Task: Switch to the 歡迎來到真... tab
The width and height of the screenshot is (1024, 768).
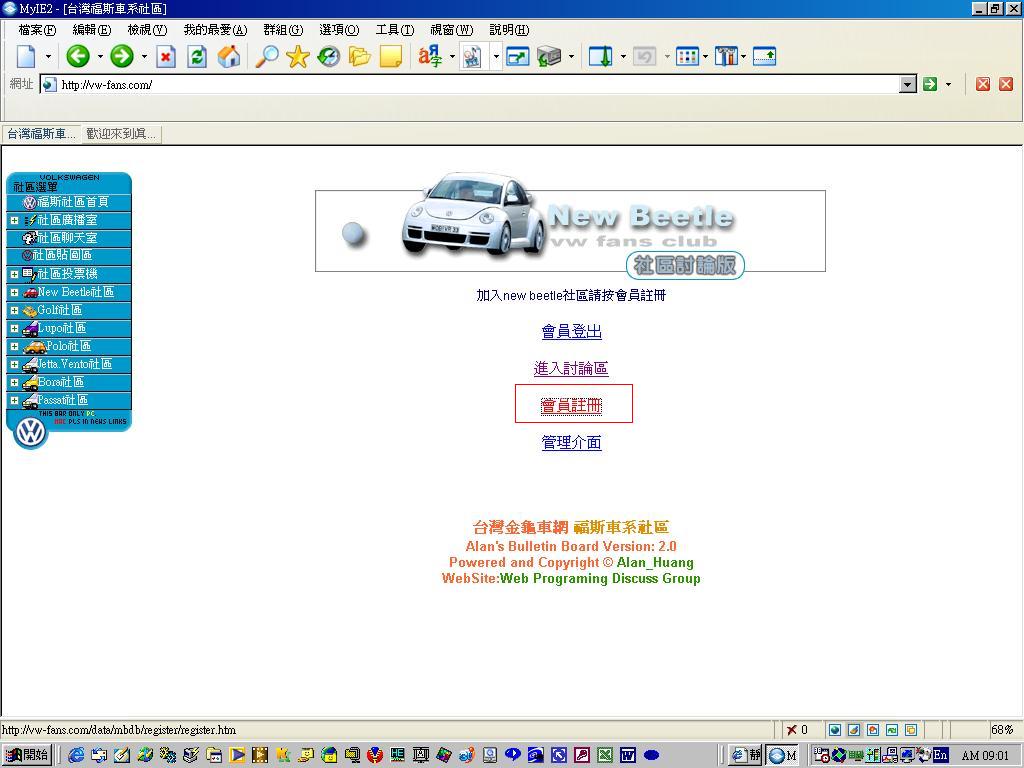Action: (121, 134)
